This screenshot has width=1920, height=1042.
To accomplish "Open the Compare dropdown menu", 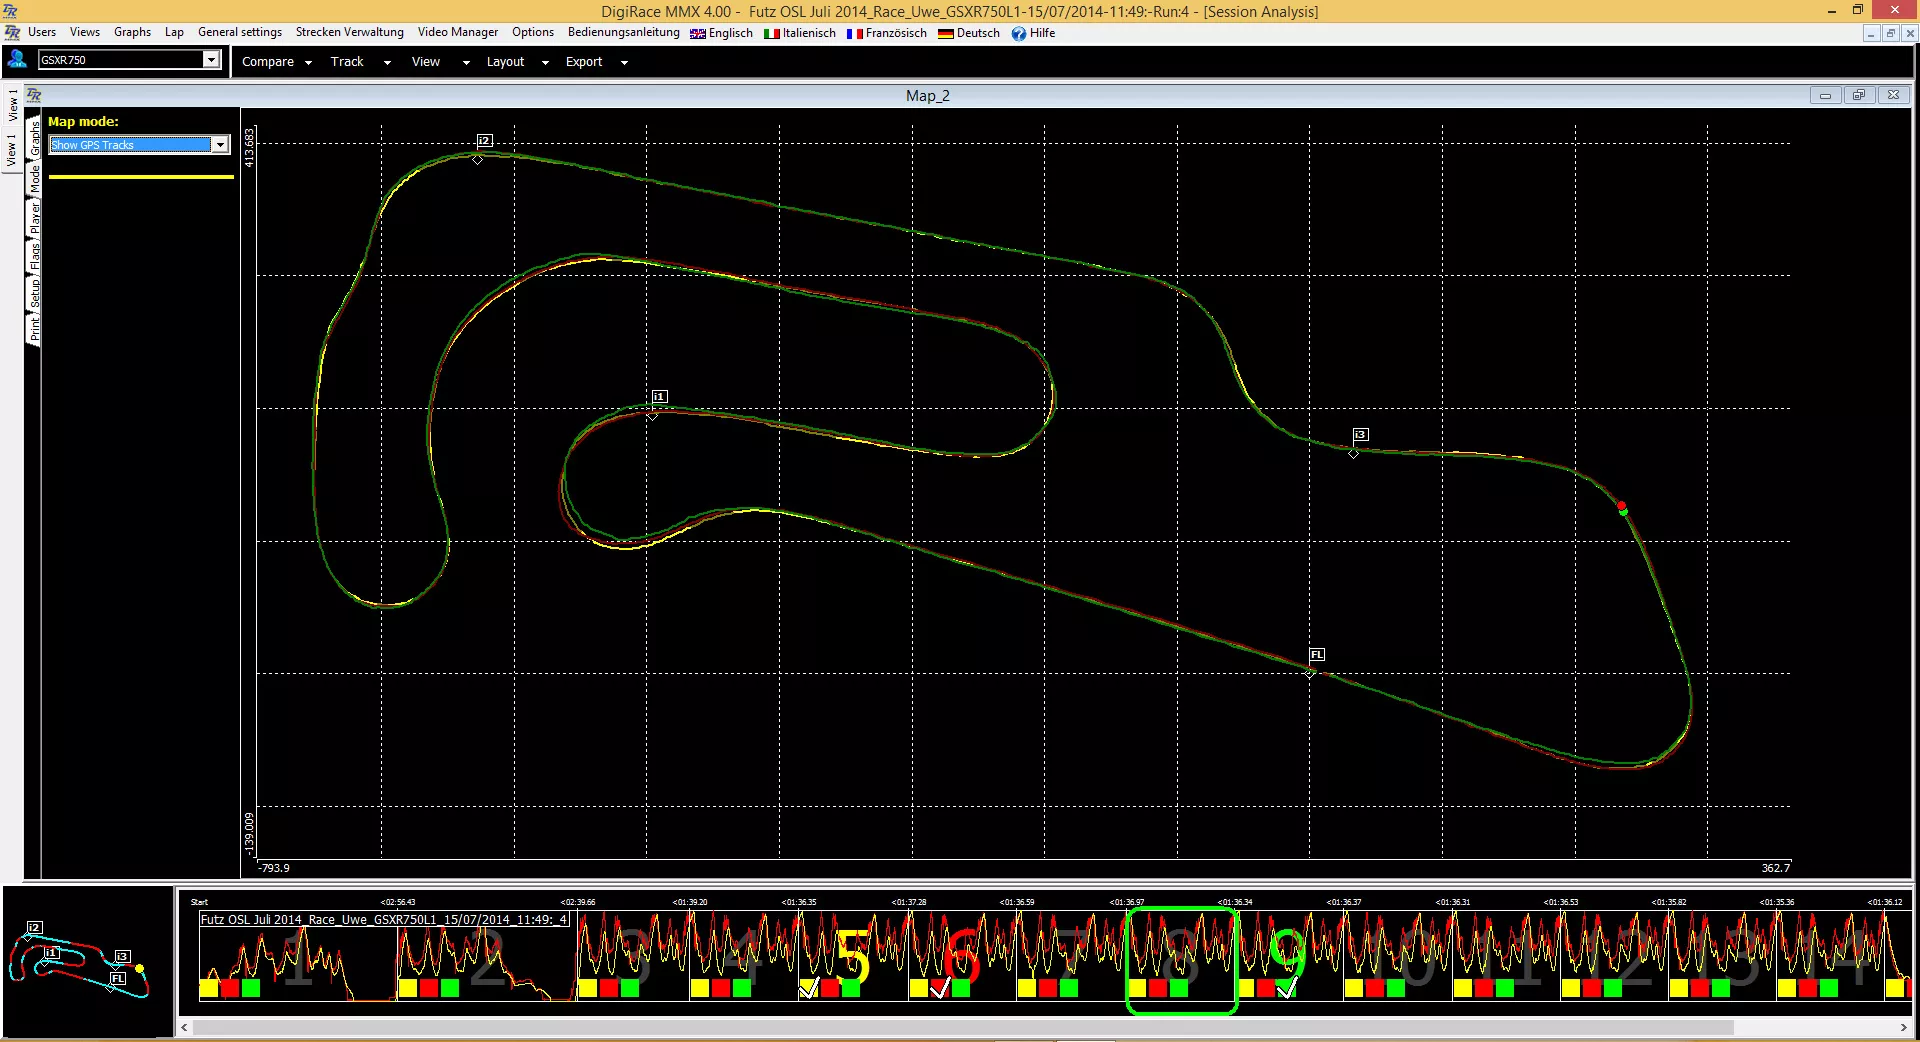I will (277, 62).
